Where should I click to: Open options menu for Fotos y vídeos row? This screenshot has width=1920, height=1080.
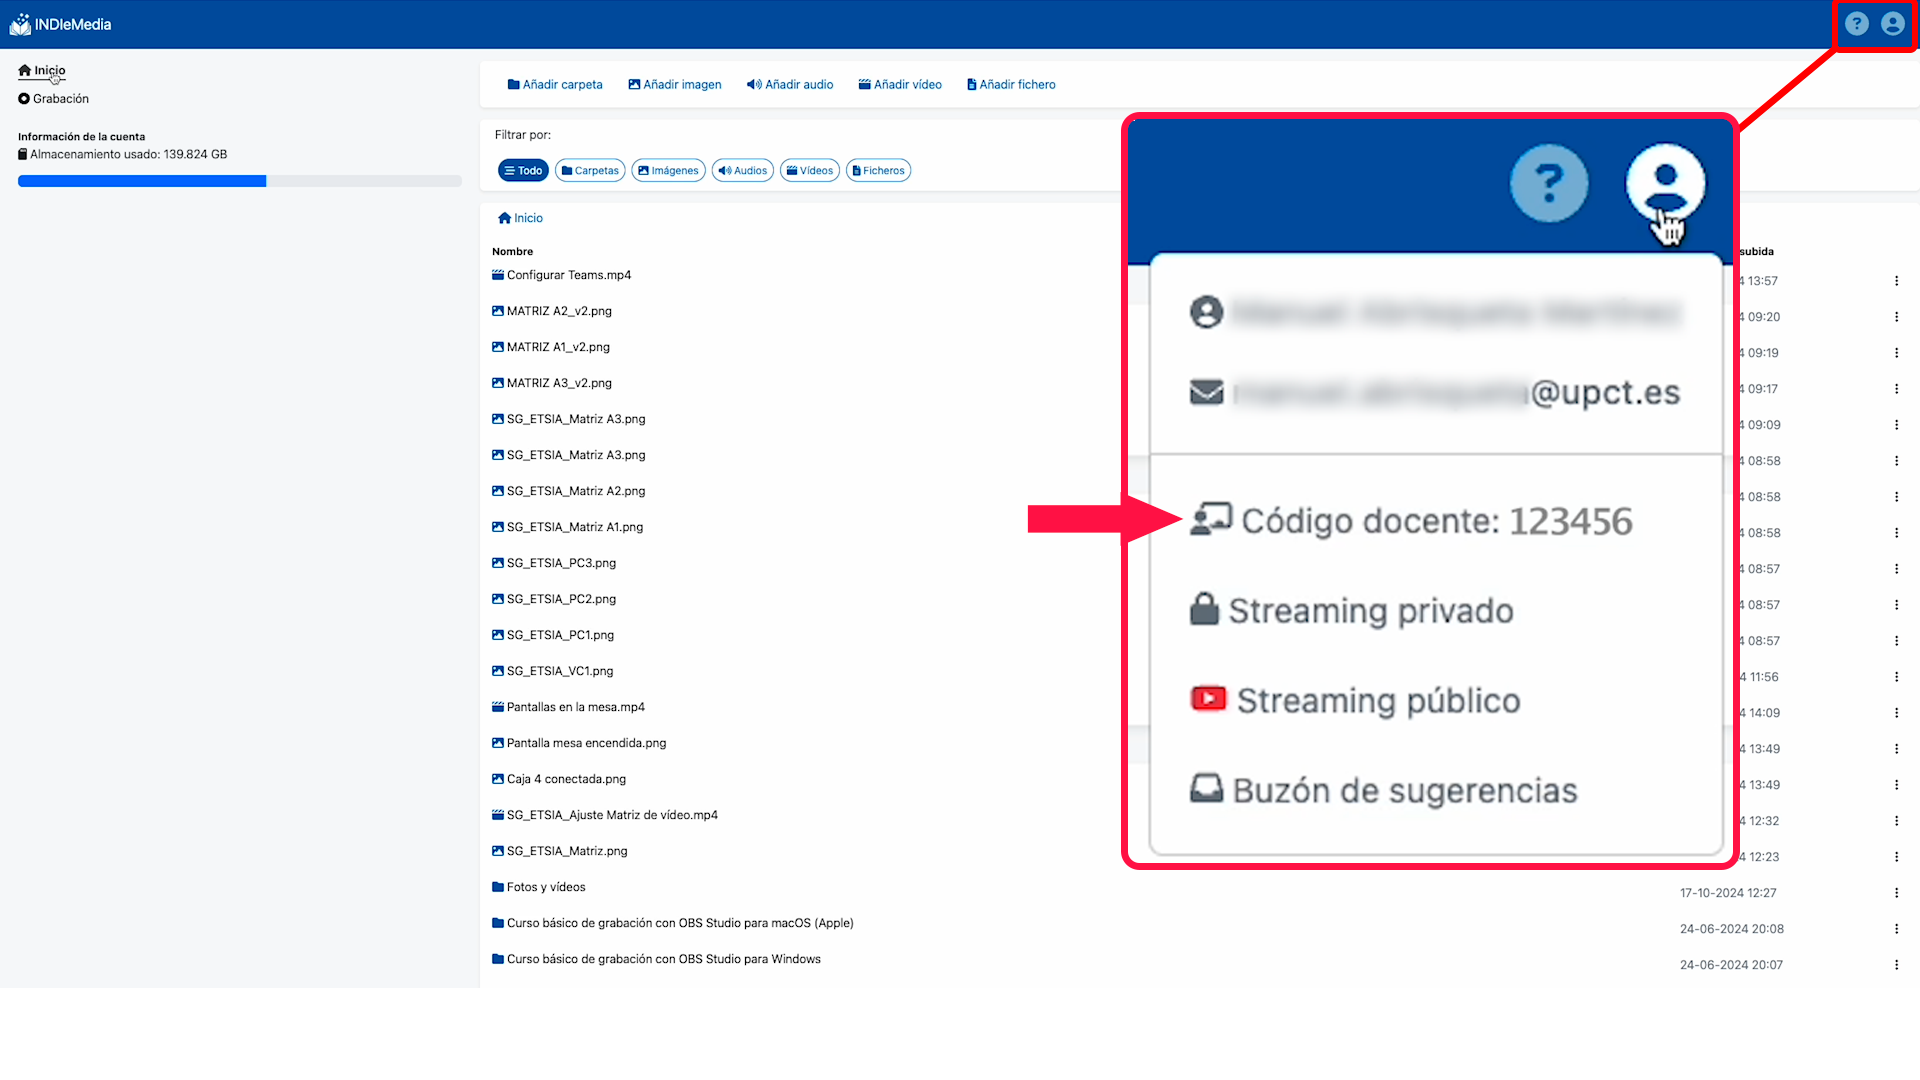click(x=1896, y=893)
